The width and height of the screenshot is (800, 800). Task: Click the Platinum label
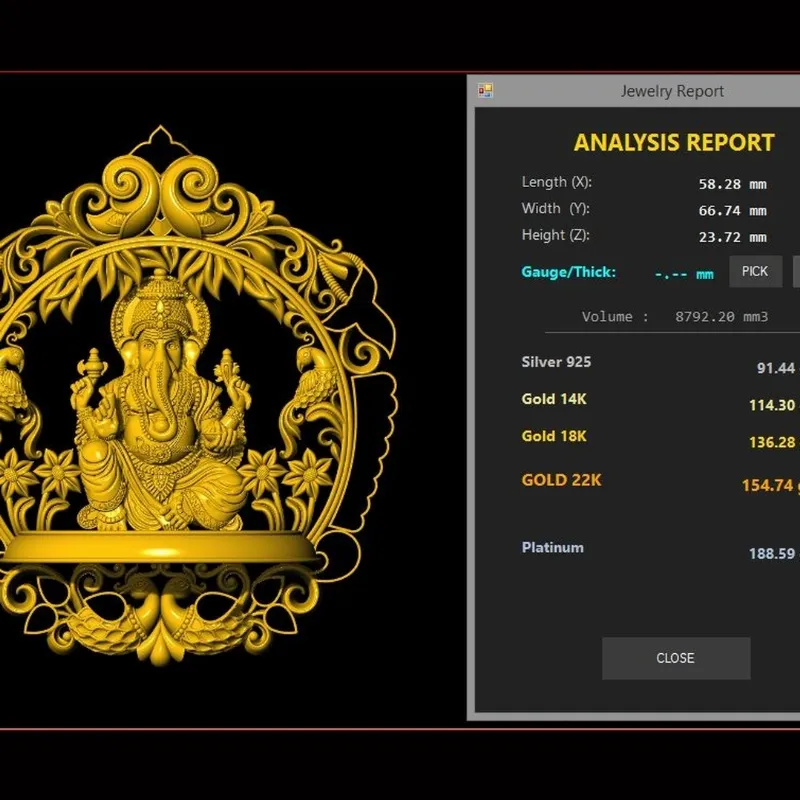point(553,548)
